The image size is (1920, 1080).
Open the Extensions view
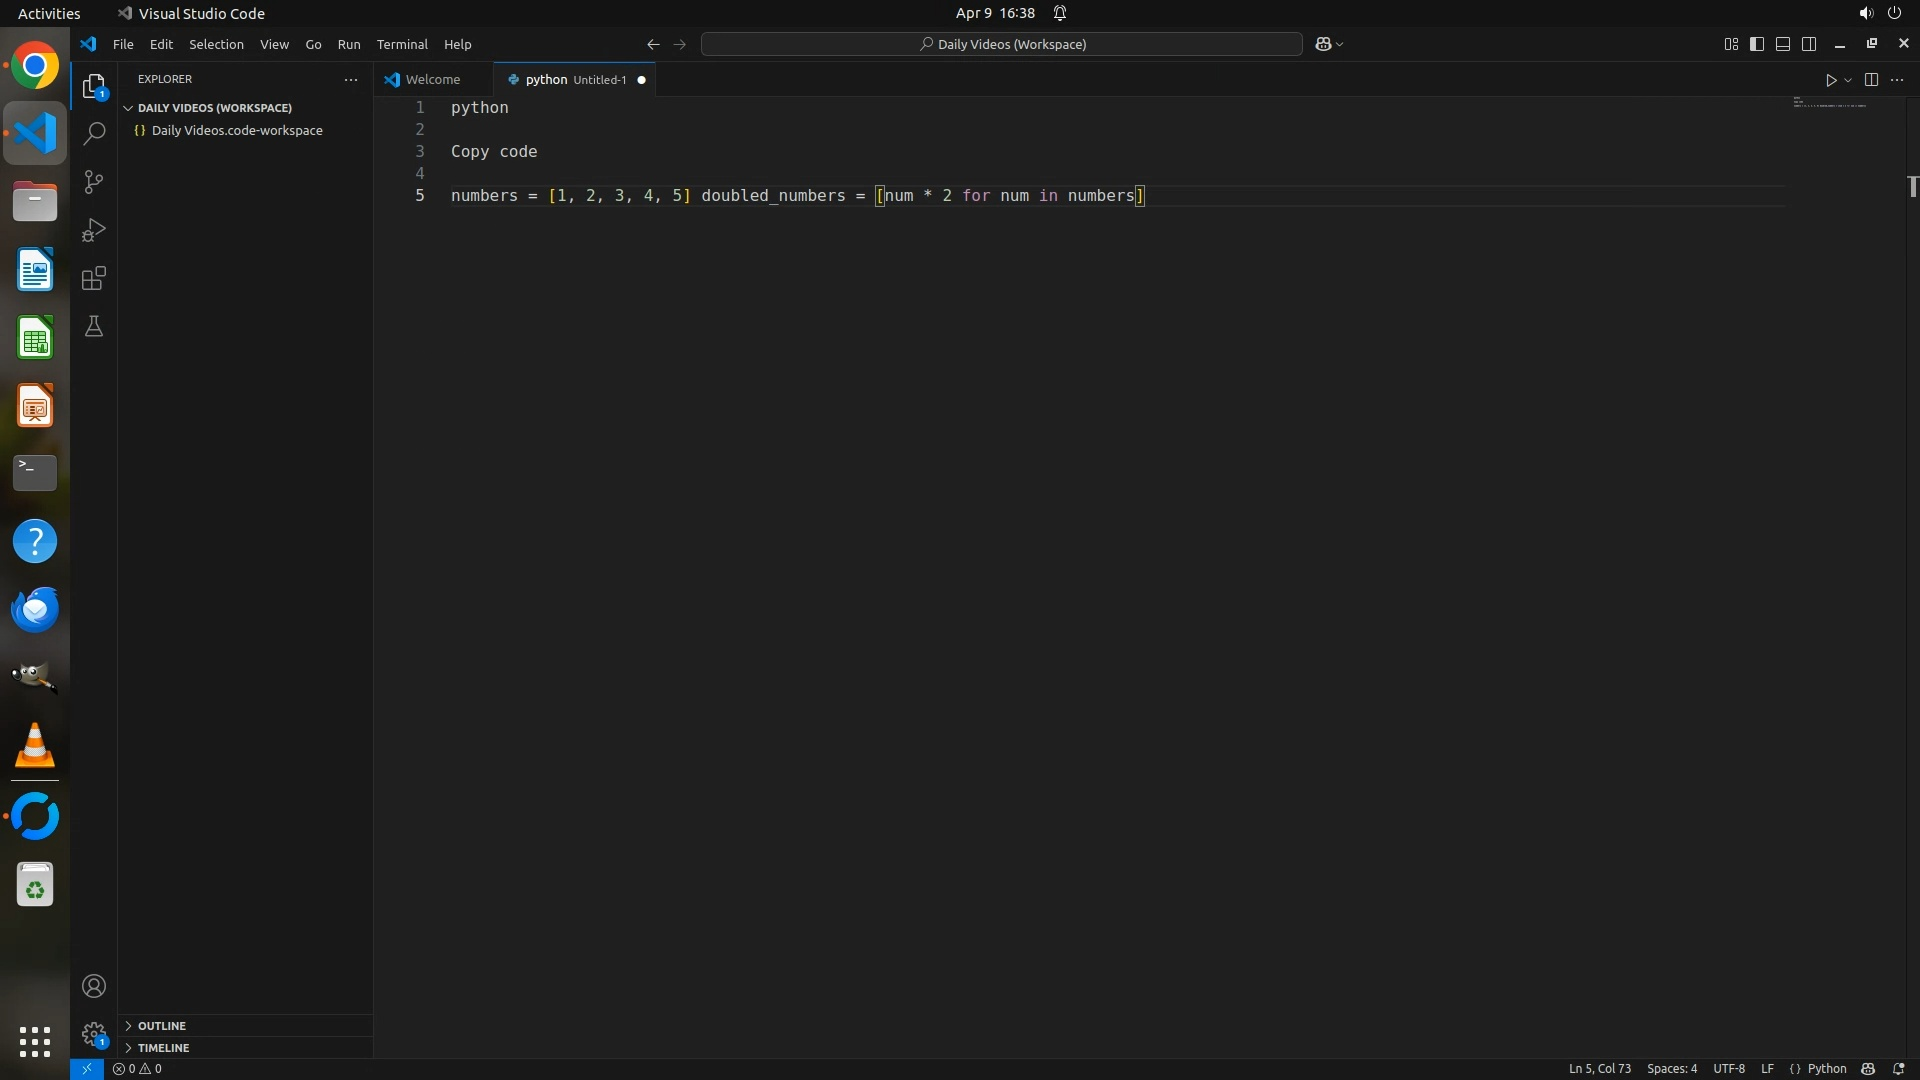[x=94, y=278]
